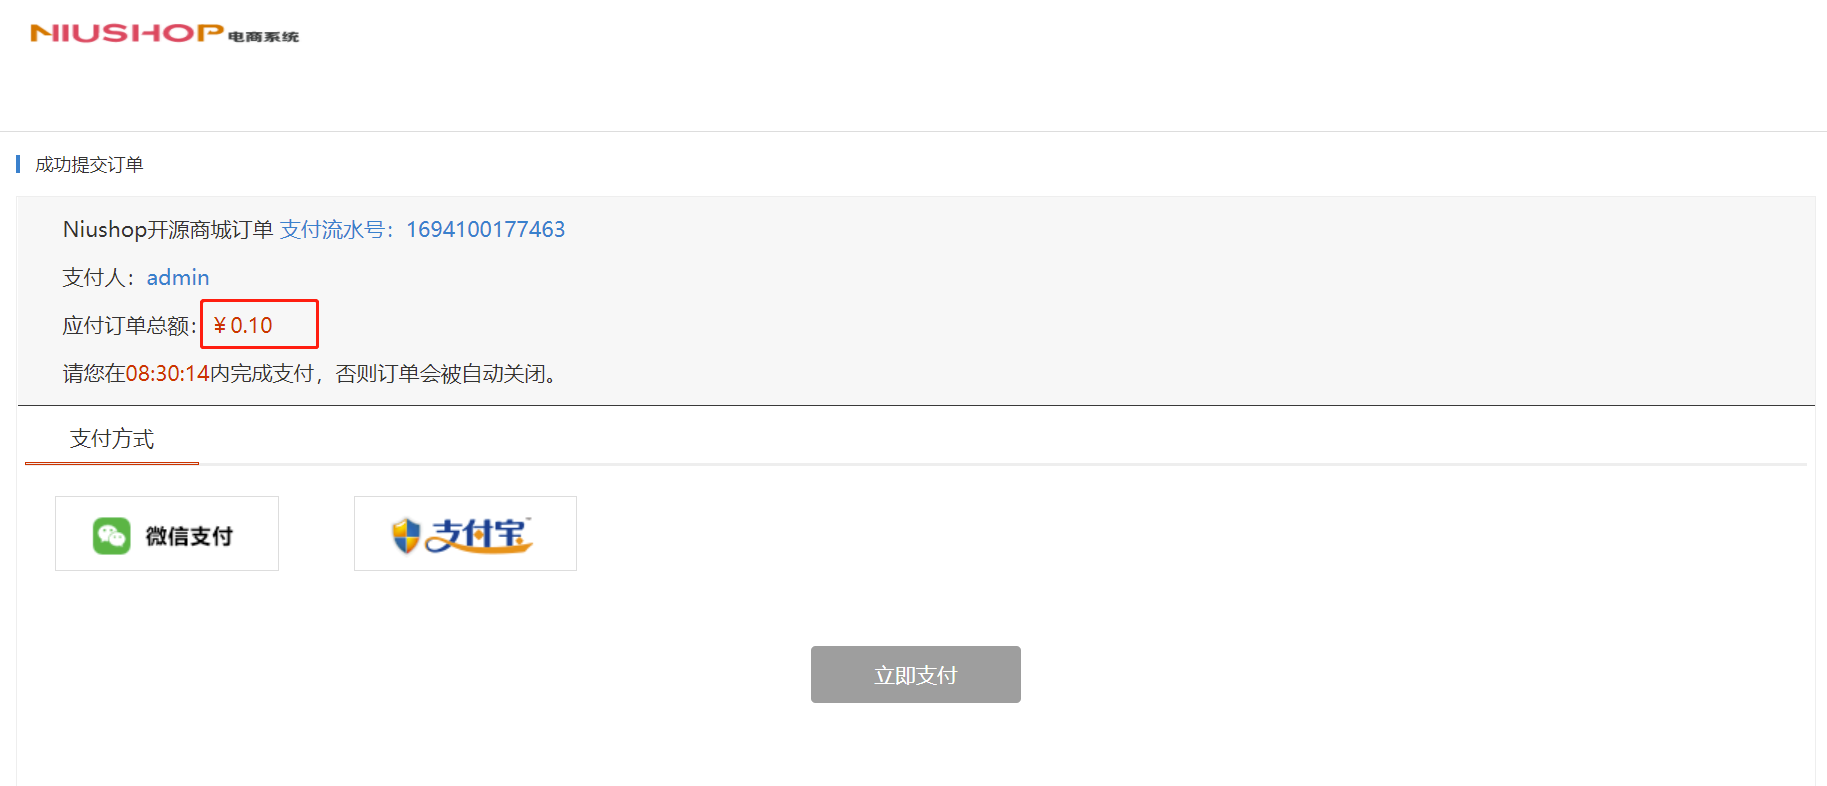Viewport: 1827px width, 786px height.
Task: Select the 微信支付 label text
Action: (x=189, y=536)
